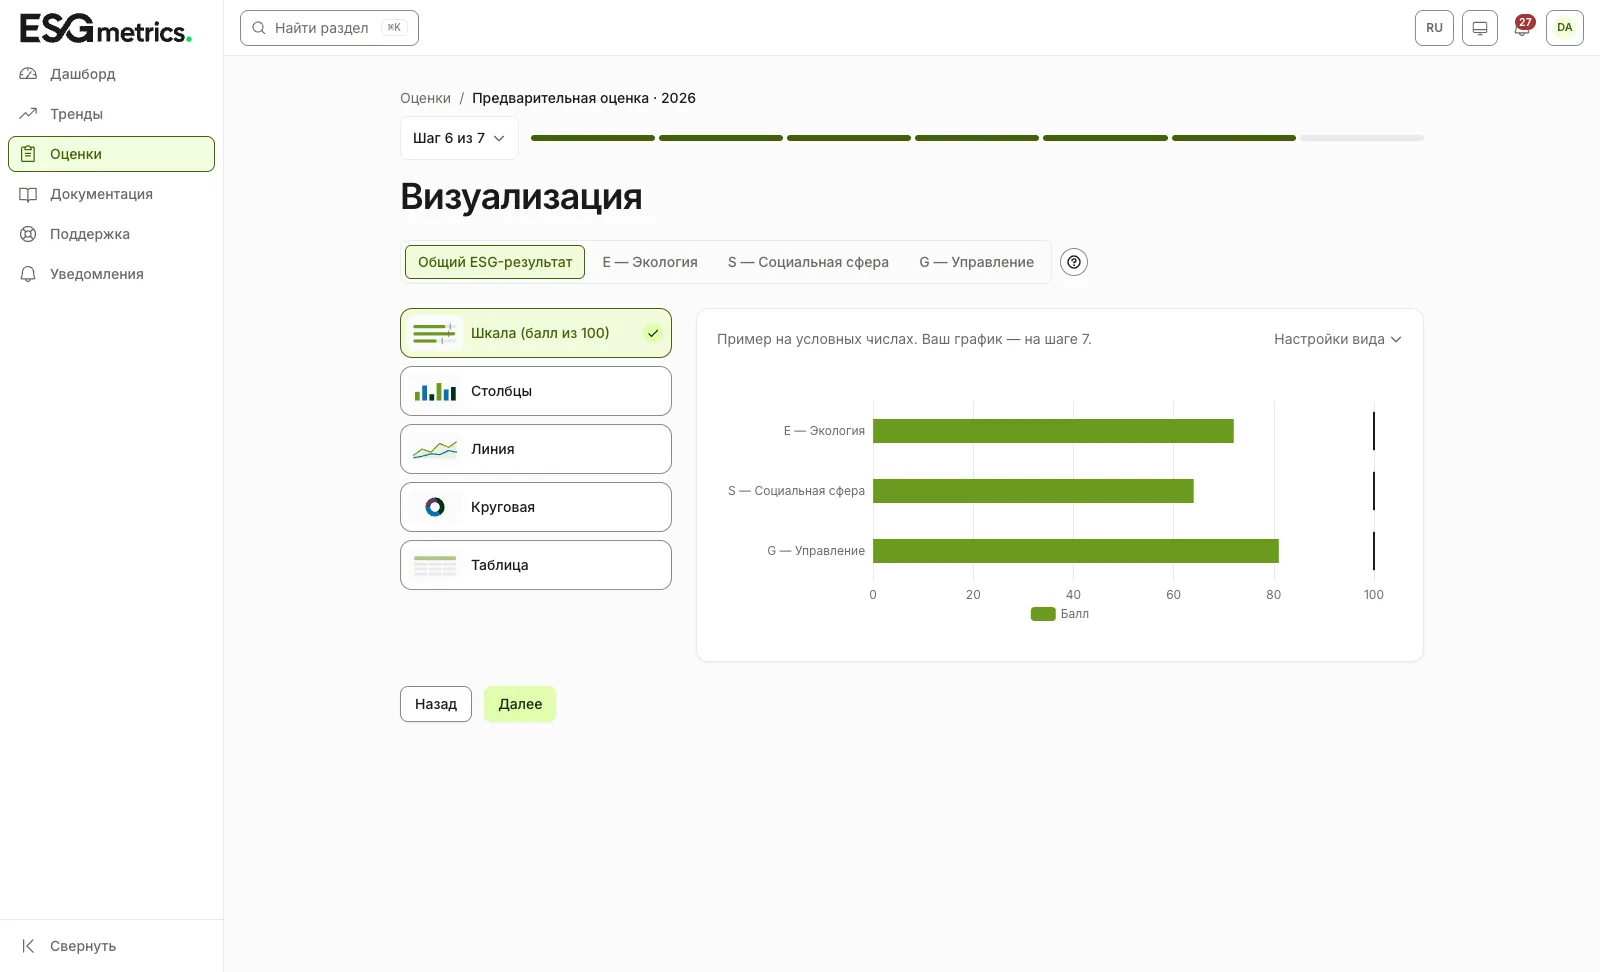Click the E — Экология chart bar

click(1053, 431)
